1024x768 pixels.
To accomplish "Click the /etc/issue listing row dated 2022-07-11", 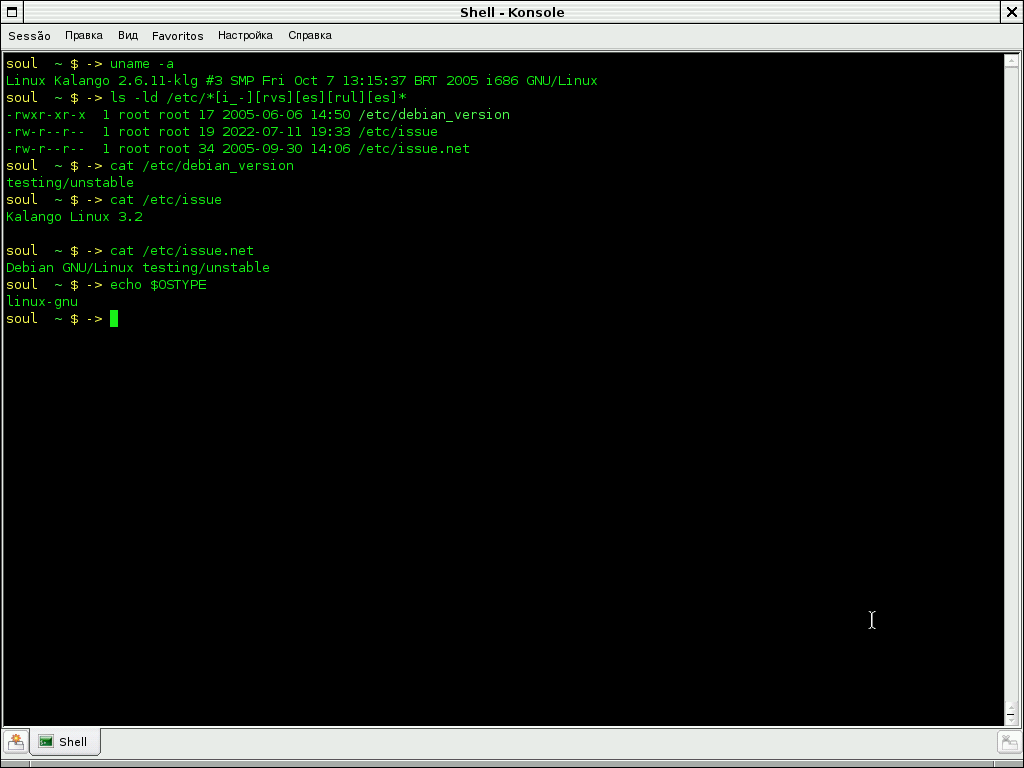I will click(x=222, y=131).
